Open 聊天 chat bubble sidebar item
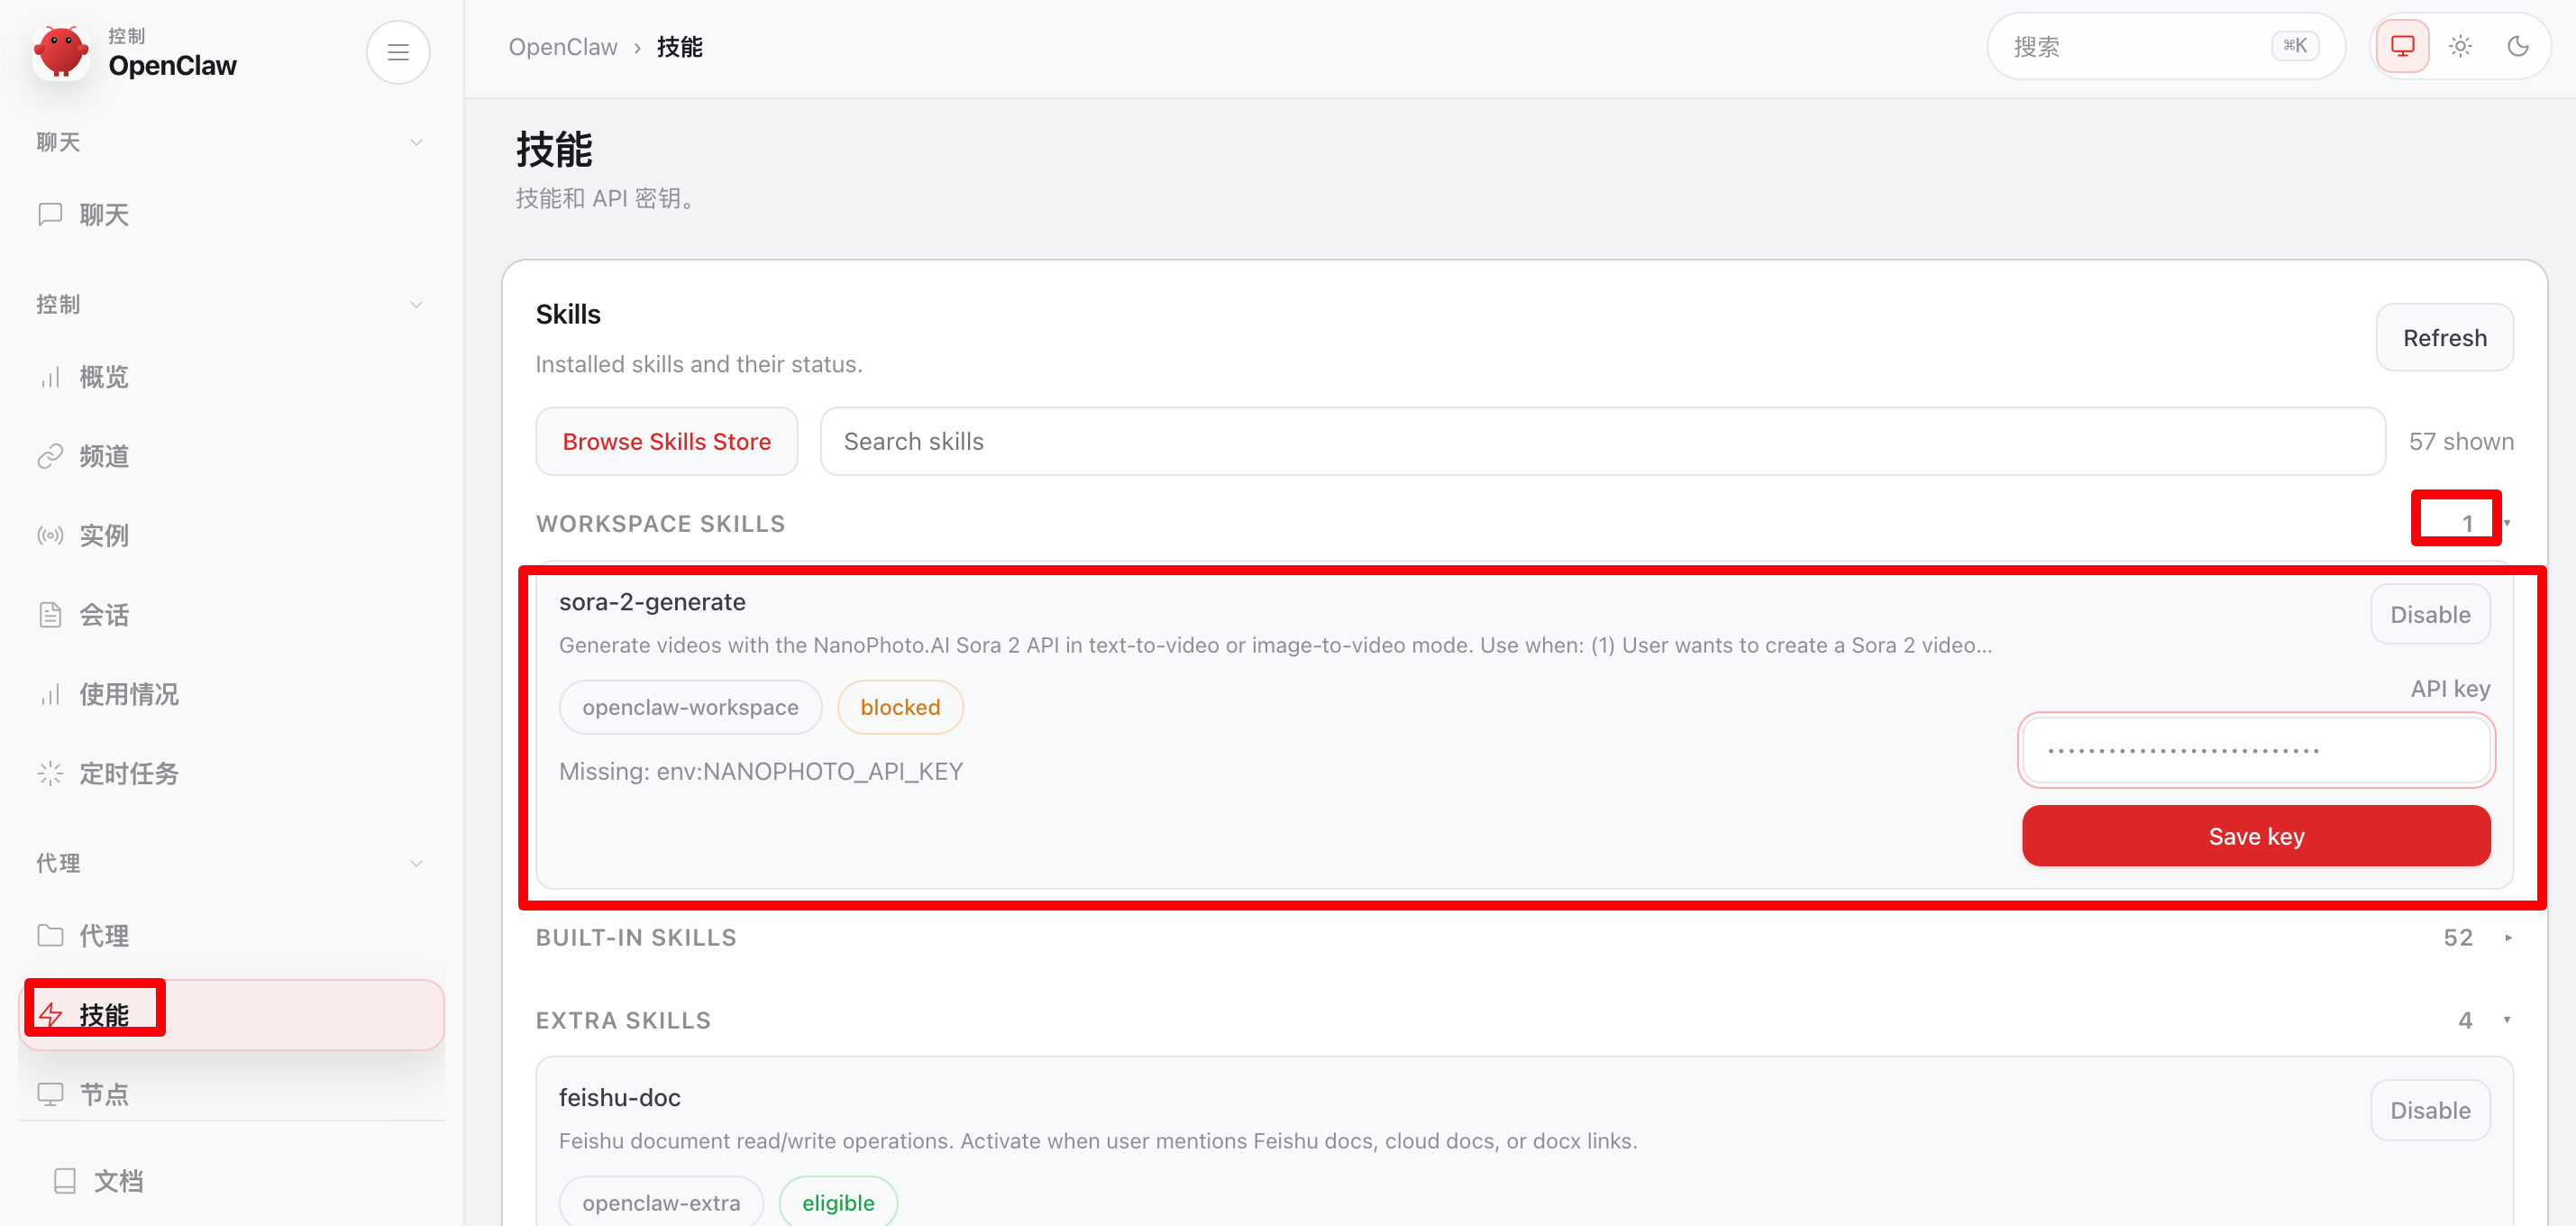Screen dimensions: 2576x1226 pyautogui.click(x=103, y=215)
